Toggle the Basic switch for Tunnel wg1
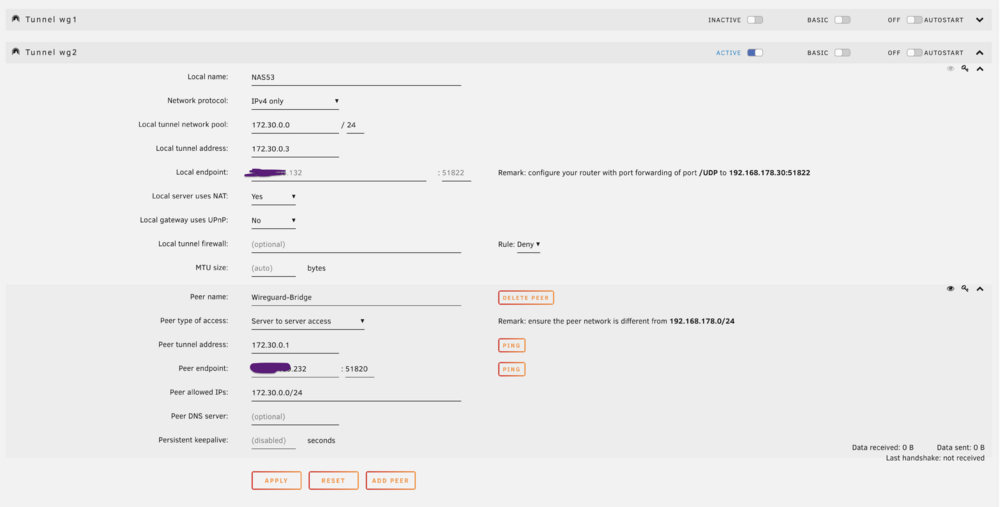Screen dimensions: 1000x507 842,20
